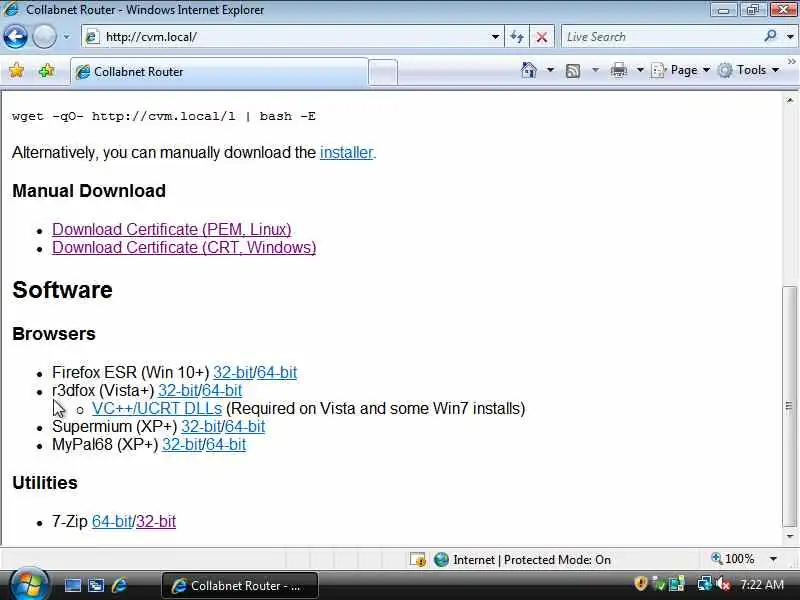Viewport: 800px width, 600px height.
Task: Open the Tools menu
Action: pos(748,70)
